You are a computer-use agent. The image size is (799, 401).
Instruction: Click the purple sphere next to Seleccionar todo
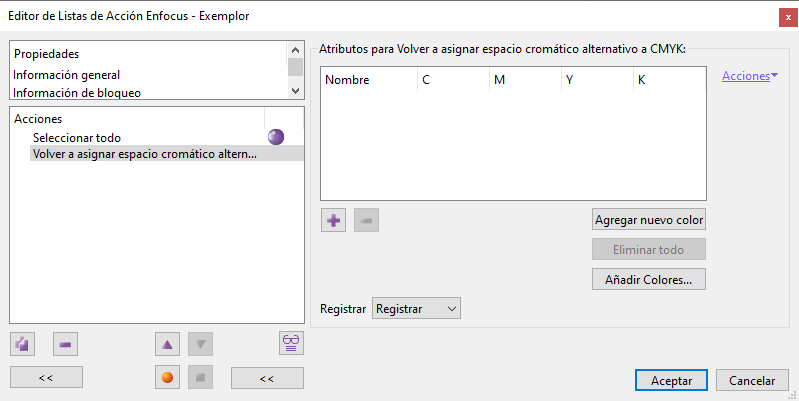coord(276,137)
